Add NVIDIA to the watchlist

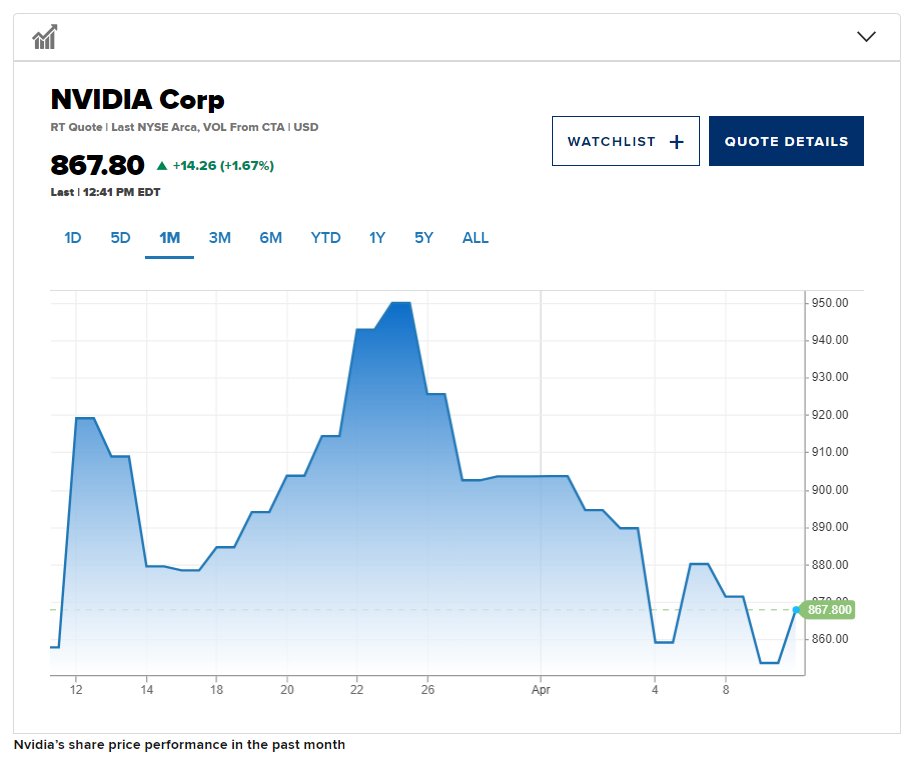[x=626, y=141]
